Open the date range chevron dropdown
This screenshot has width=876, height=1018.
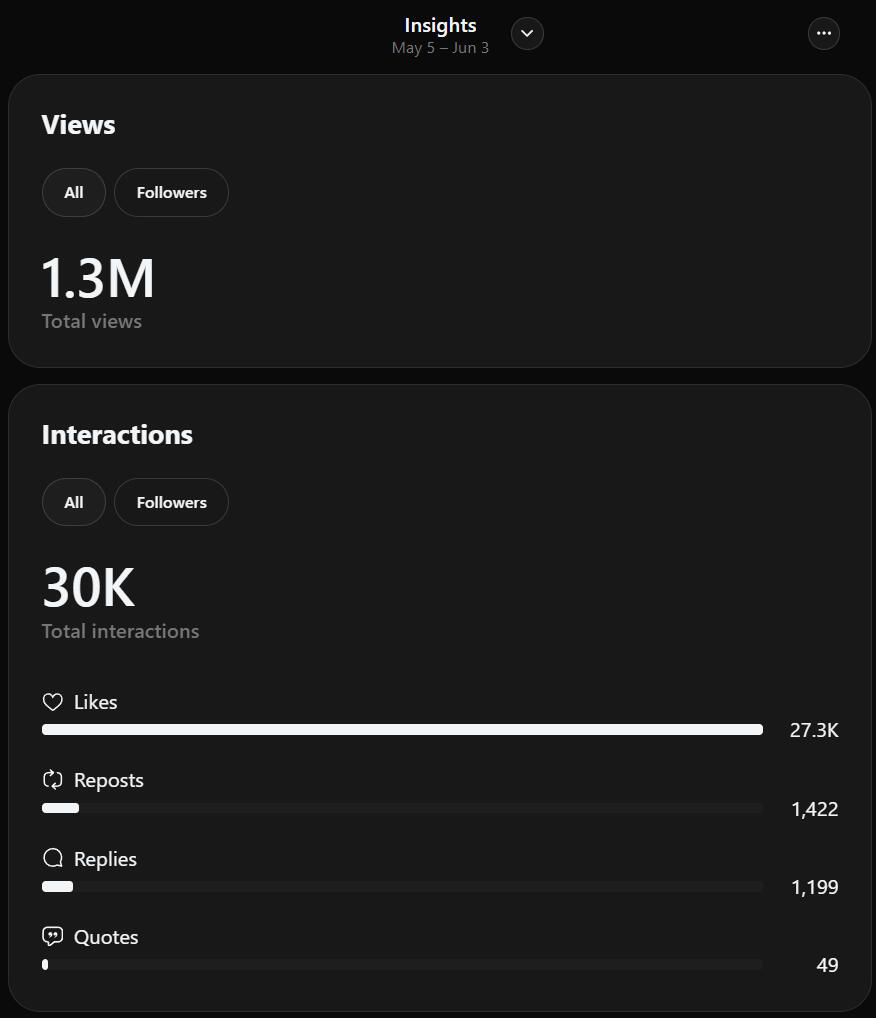pyautogui.click(x=527, y=33)
